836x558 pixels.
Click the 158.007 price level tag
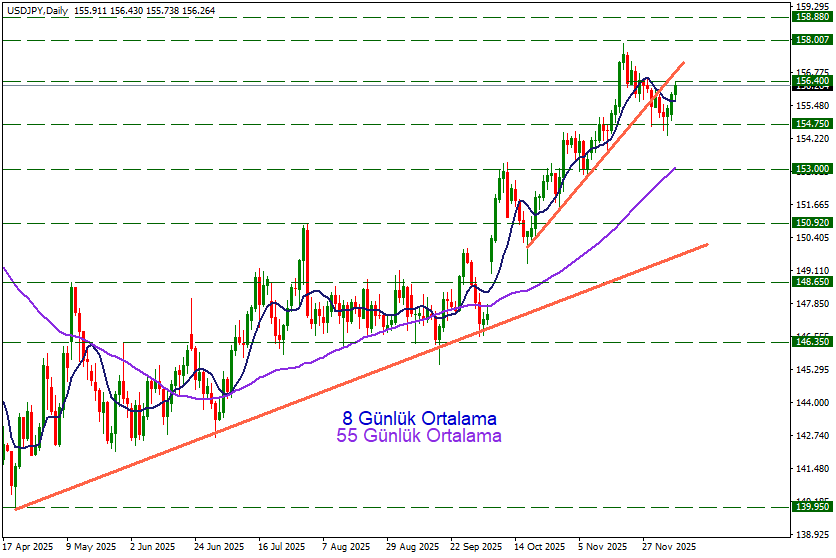pyautogui.click(x=812, y=40)
